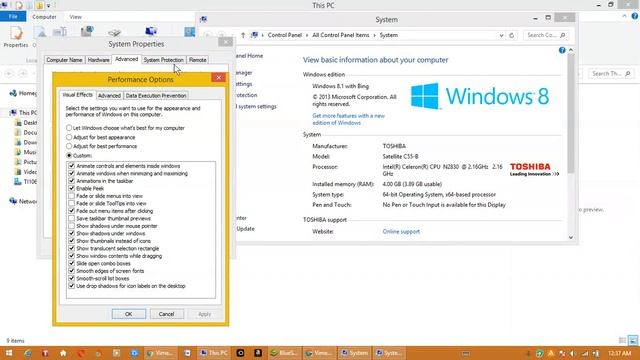Open Data Execution Prevention tab
The width and height of the screenshot is (640, 360).
click(156, 96)
